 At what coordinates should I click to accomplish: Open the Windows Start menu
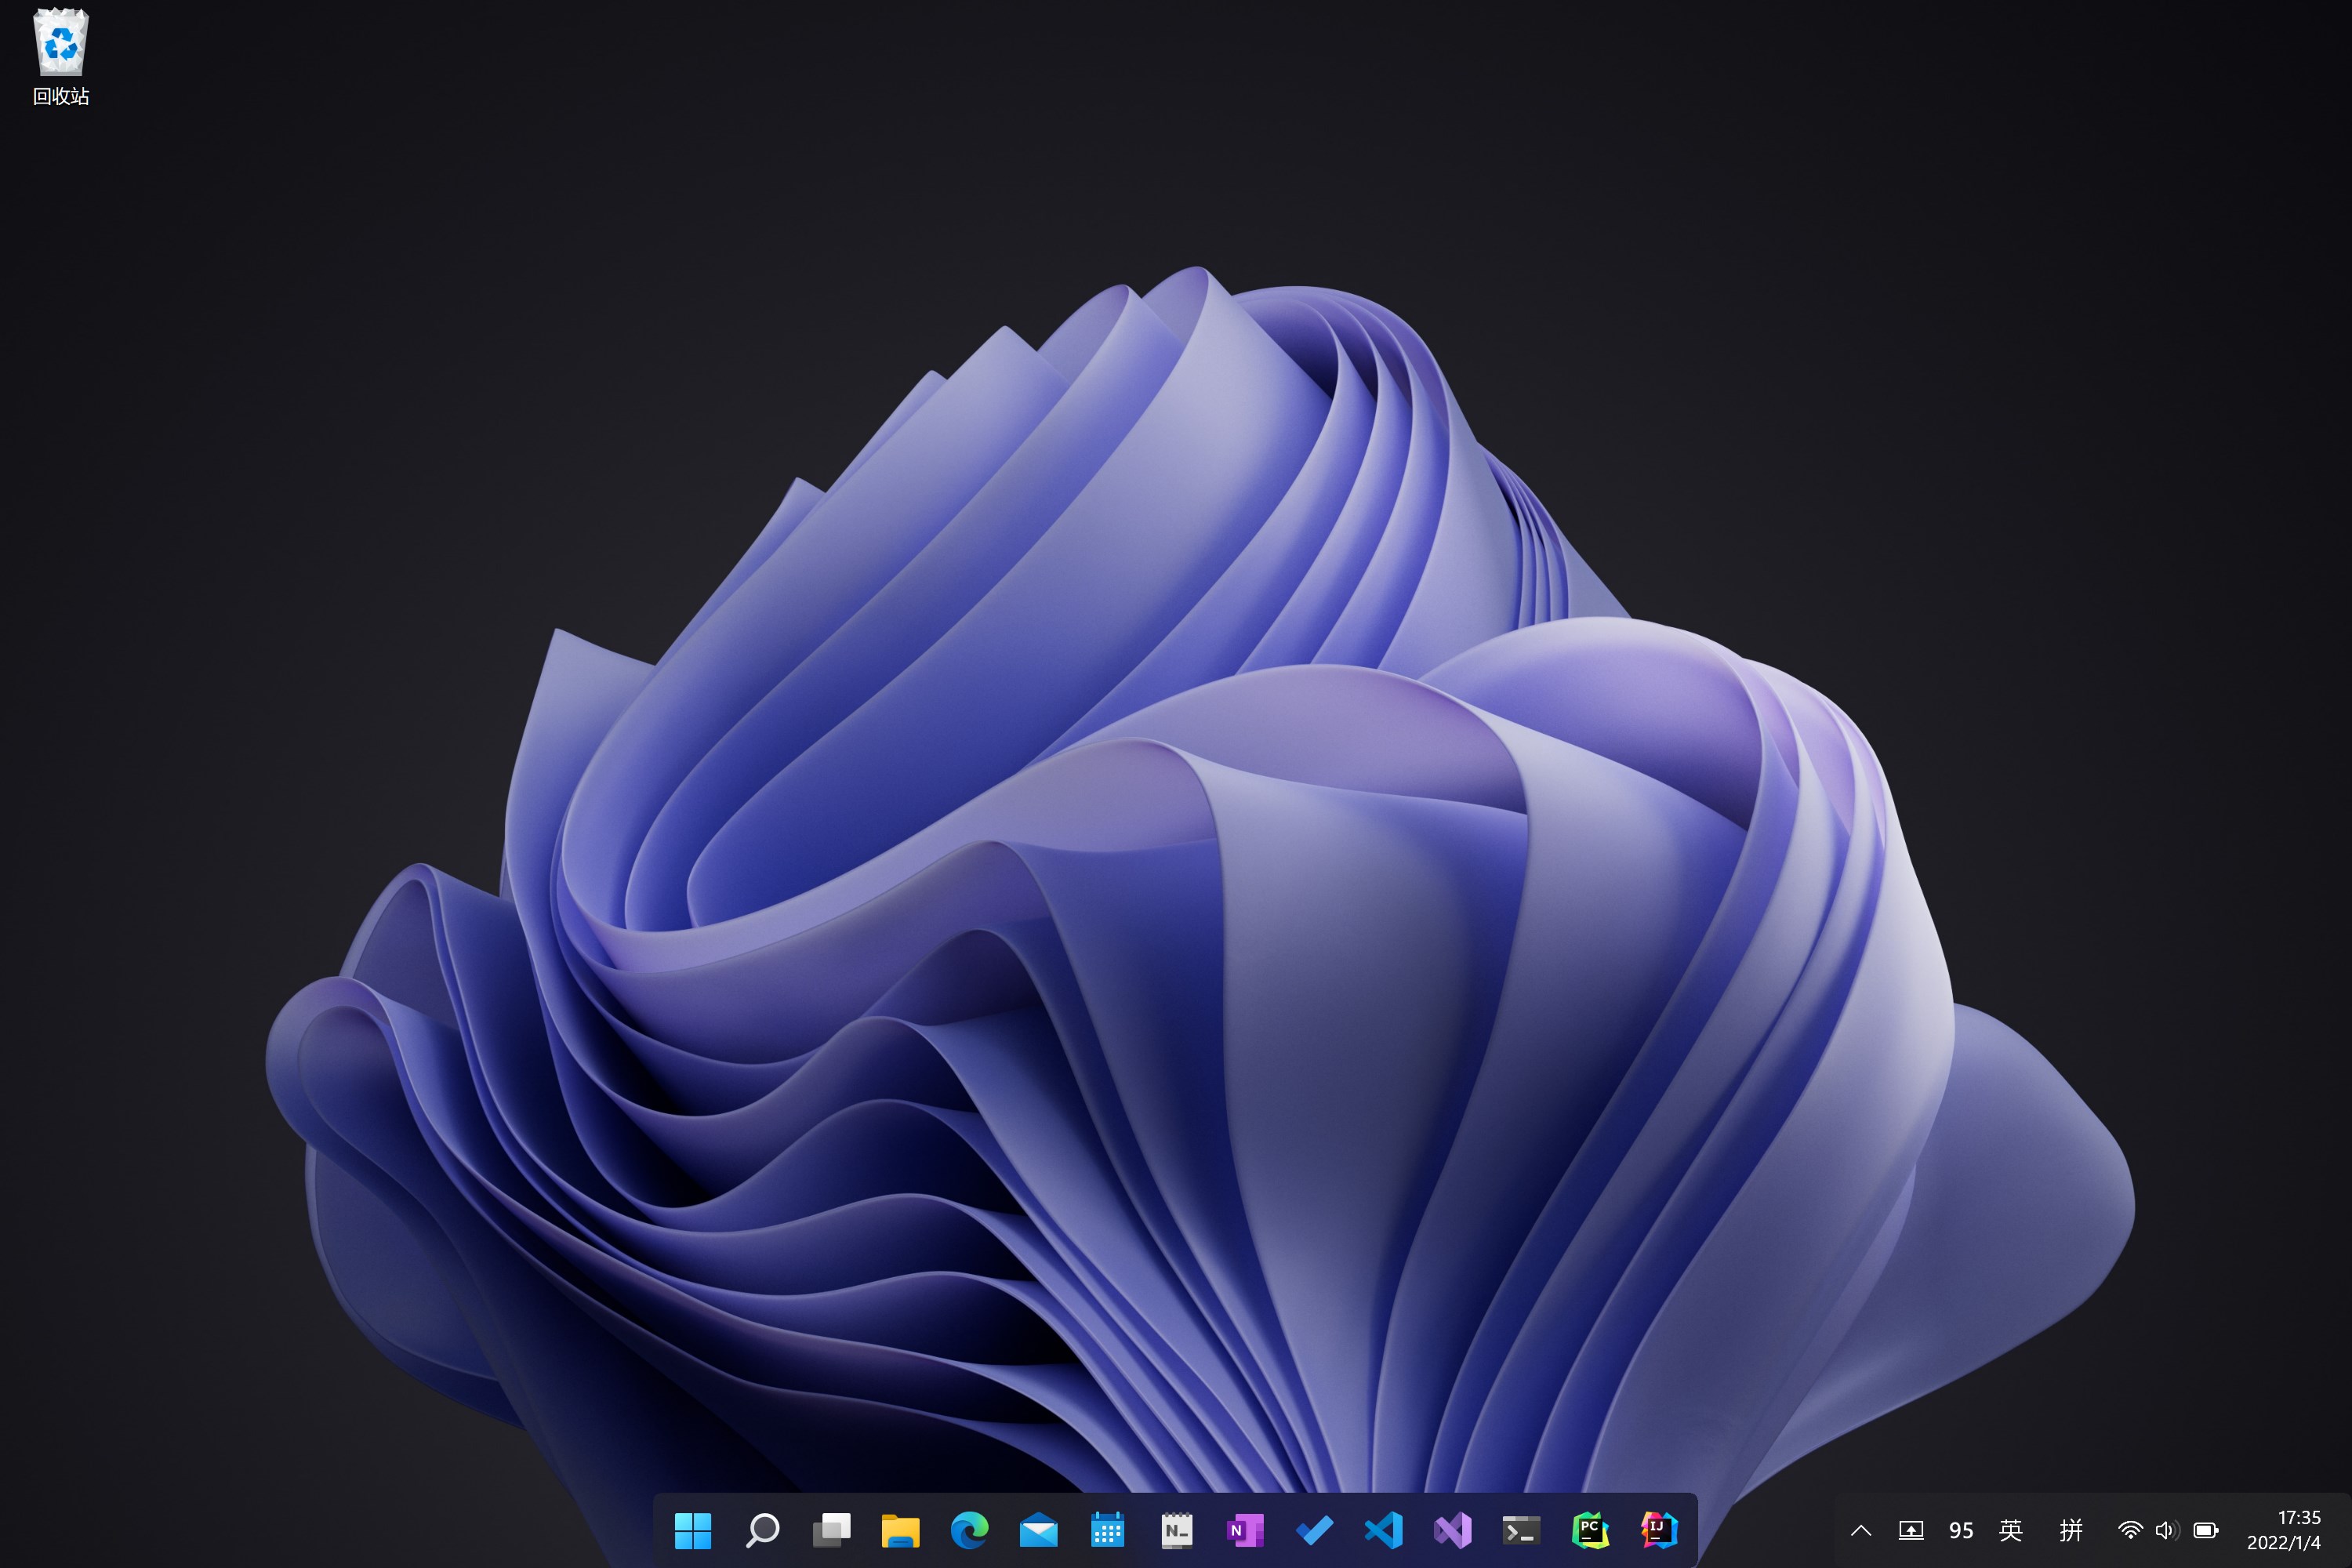[692, 1529]
